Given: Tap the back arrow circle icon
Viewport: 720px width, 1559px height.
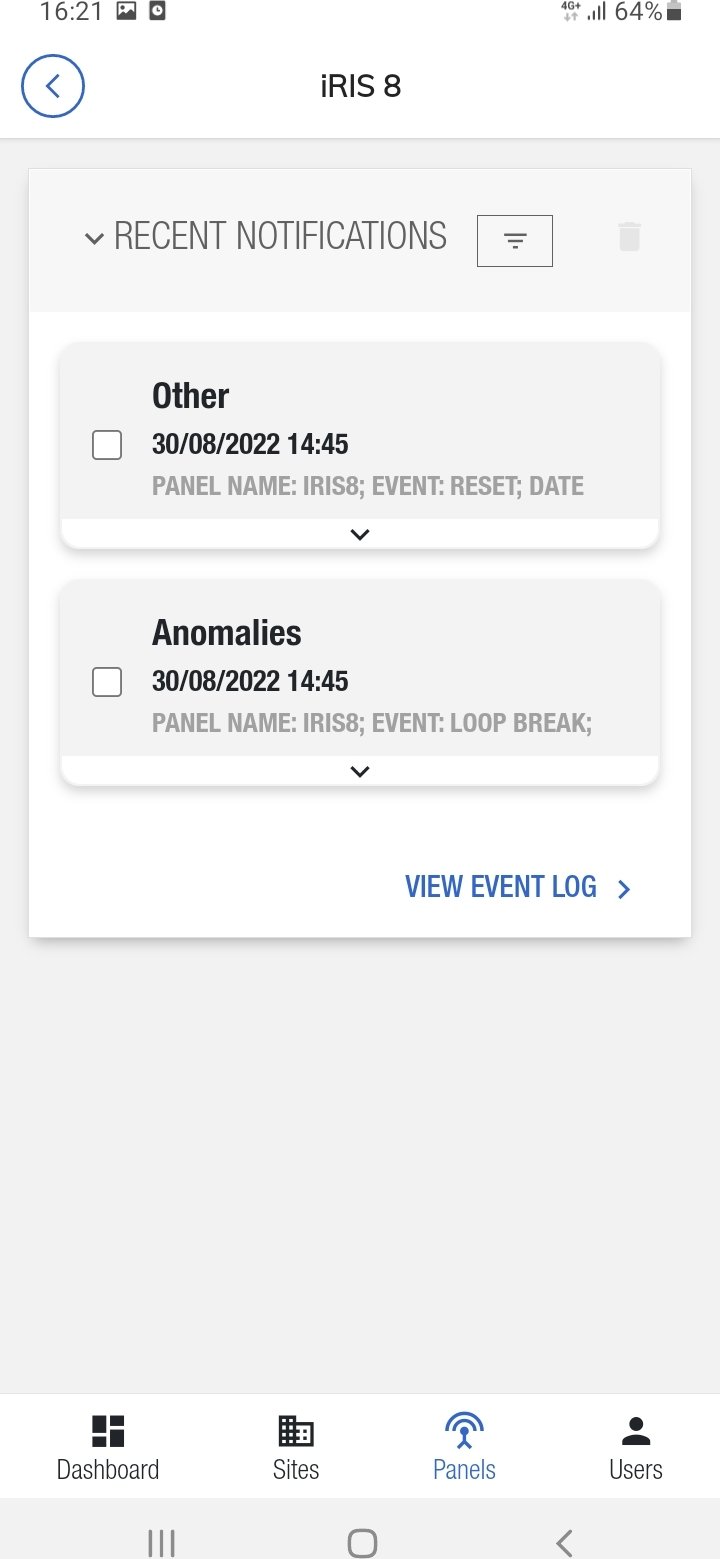Looking at the screenshot, I should click(53, 86).
